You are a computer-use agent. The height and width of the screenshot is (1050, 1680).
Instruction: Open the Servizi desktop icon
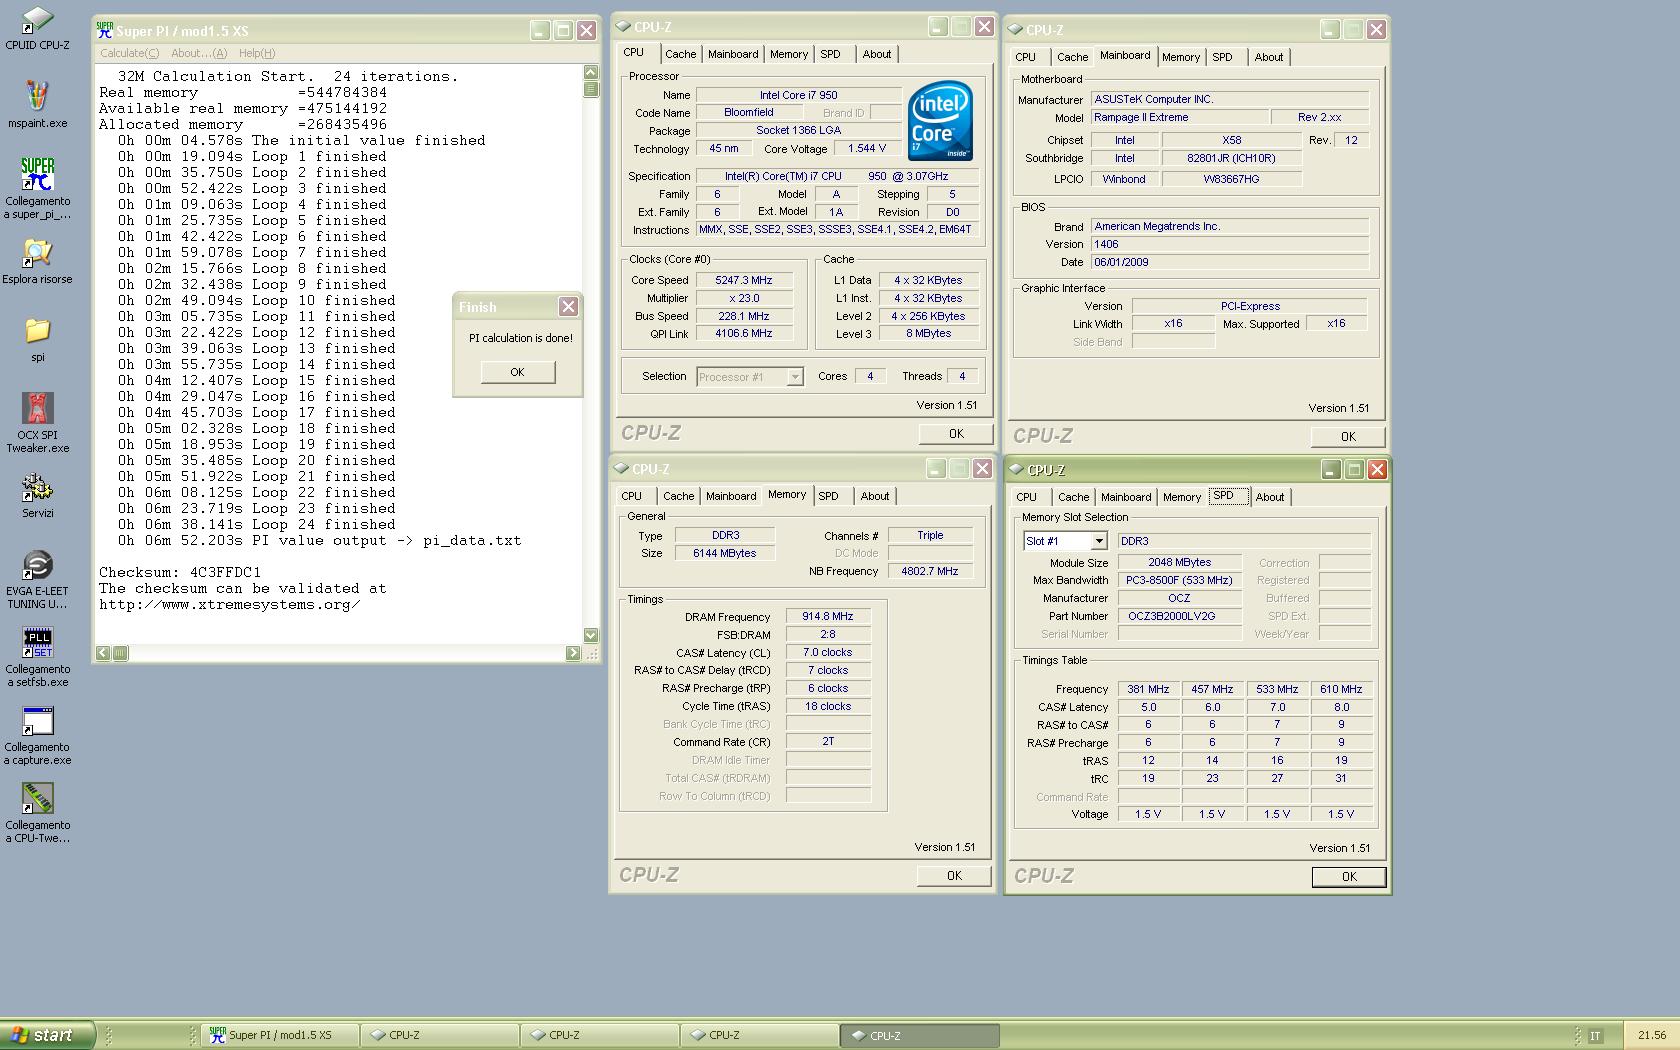coord(37,487)
